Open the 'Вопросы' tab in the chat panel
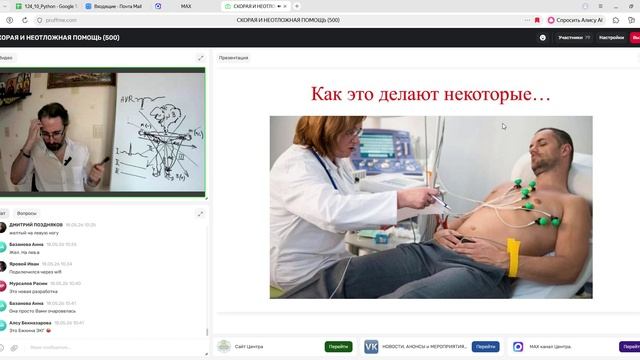Viewport: 640px width, 360px height. point(27,213)
